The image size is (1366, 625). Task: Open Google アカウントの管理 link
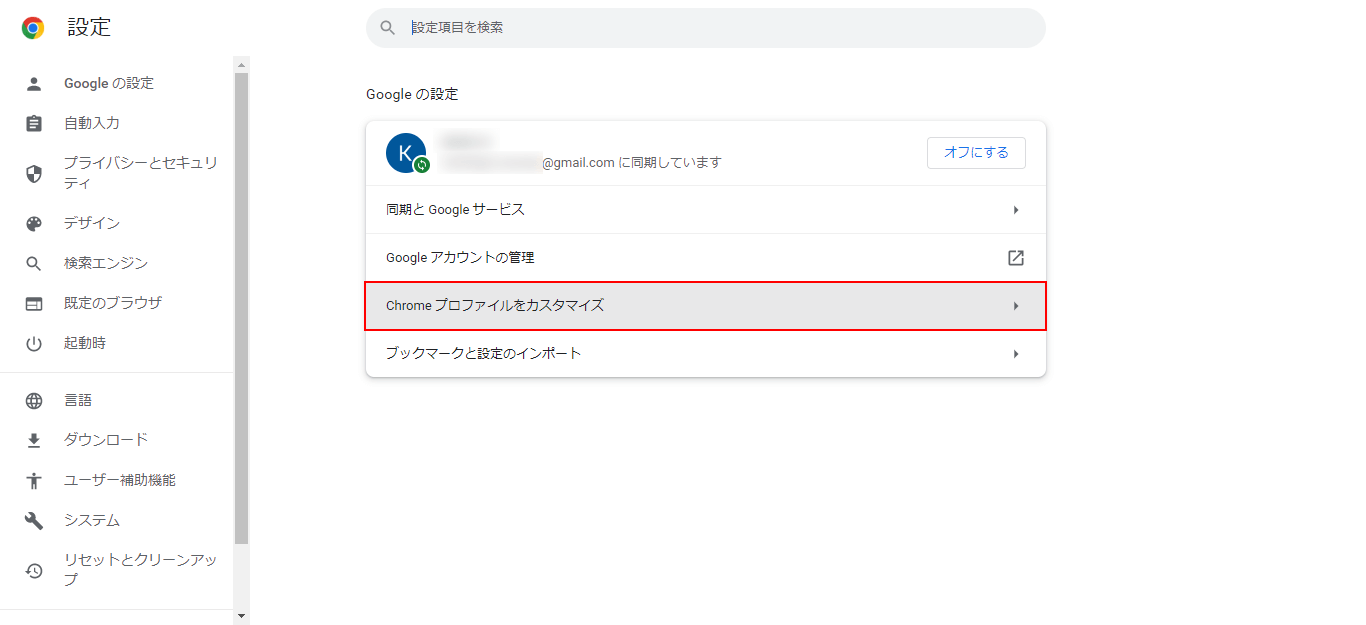[x=706, y=258]
